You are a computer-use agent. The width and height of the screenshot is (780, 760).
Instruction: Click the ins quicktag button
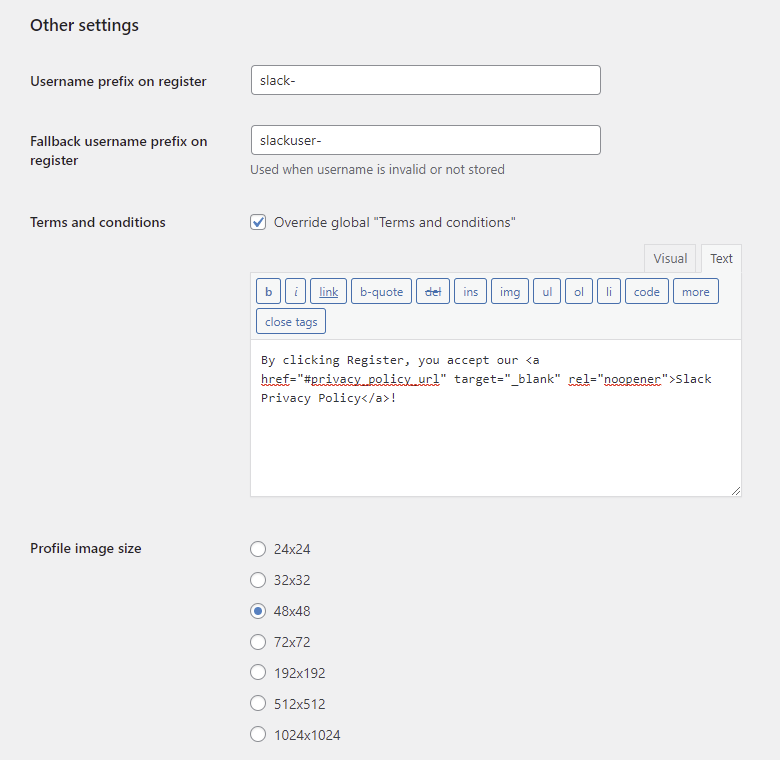point(471,292)
